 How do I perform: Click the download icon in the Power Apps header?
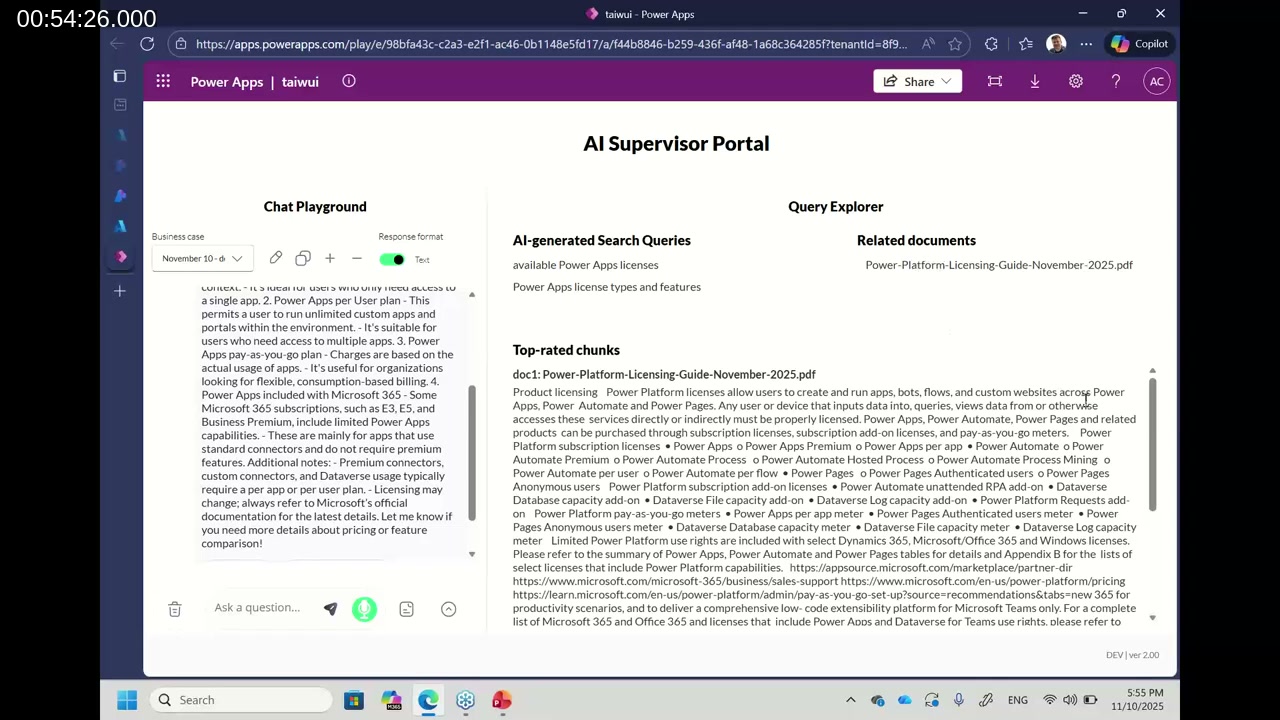[x=1035, y=82]
